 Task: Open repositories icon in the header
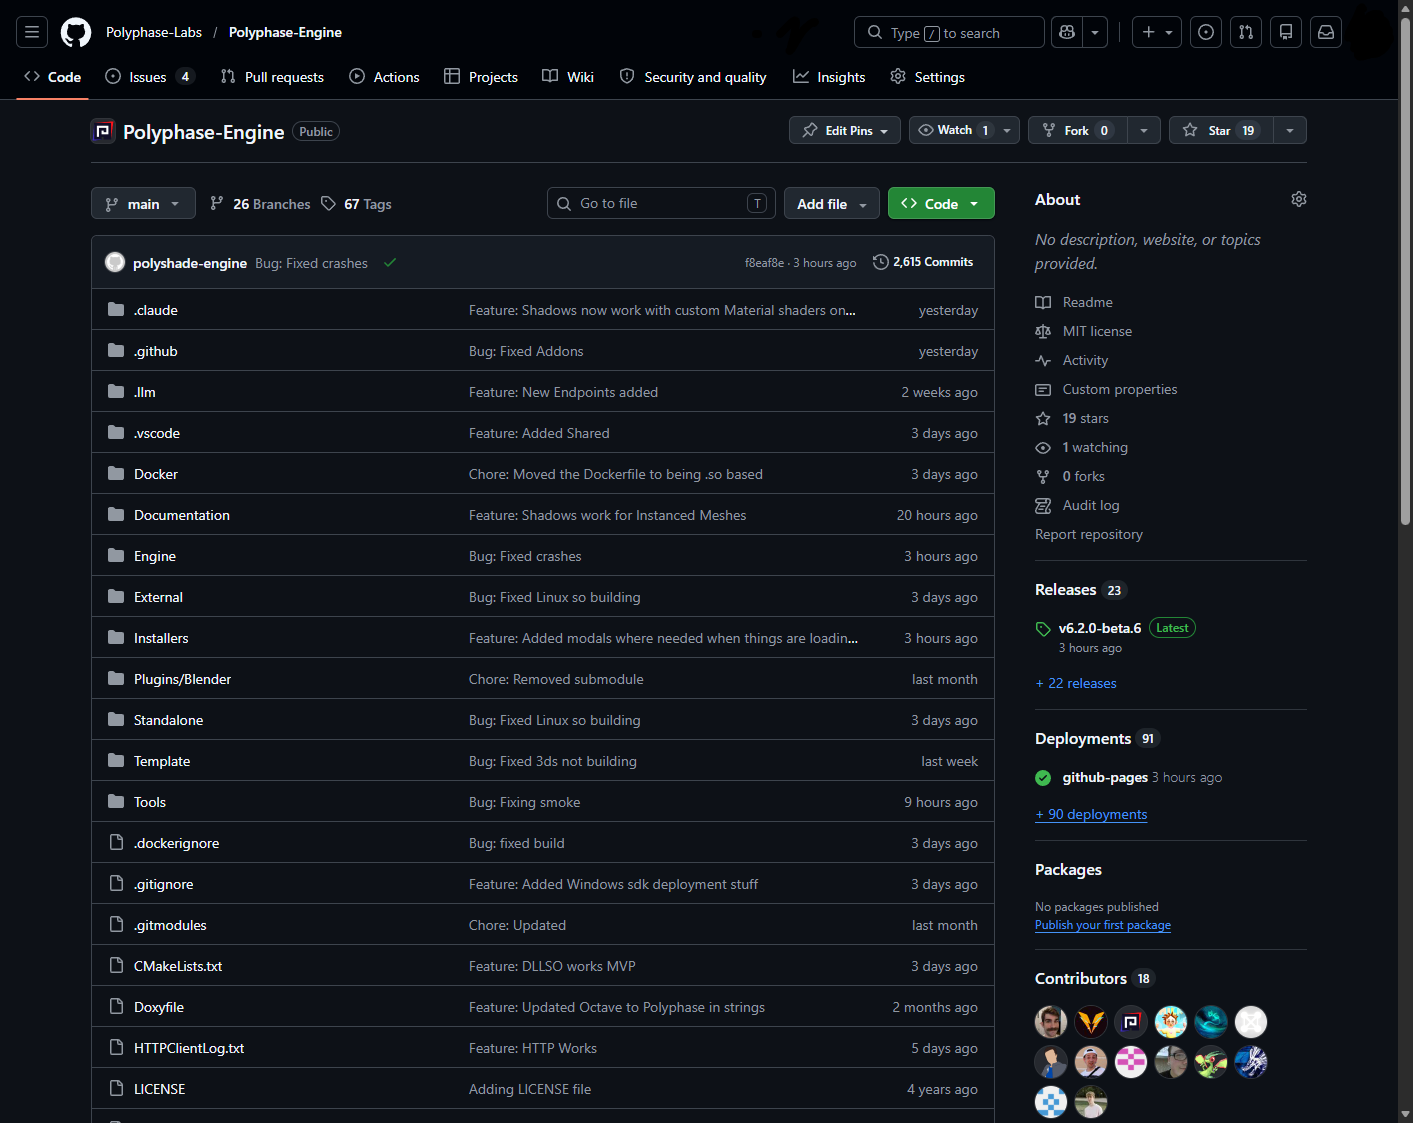click(1286, 32)
